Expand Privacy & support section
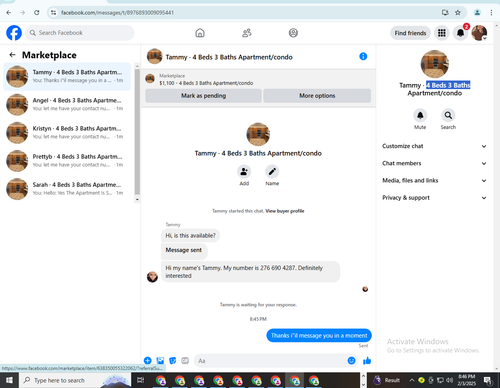The height and width of the screenshot is (388, 500). coord(434,198)
